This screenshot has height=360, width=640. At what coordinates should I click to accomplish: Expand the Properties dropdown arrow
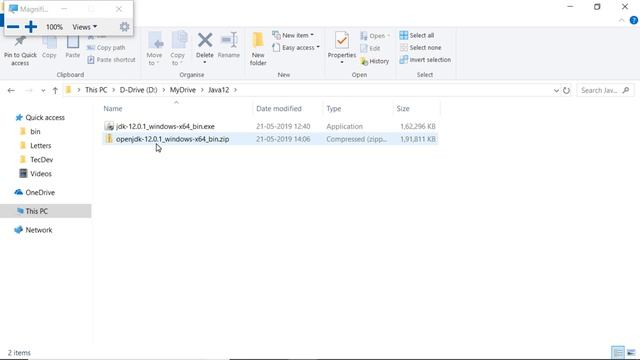pos(342,62)
